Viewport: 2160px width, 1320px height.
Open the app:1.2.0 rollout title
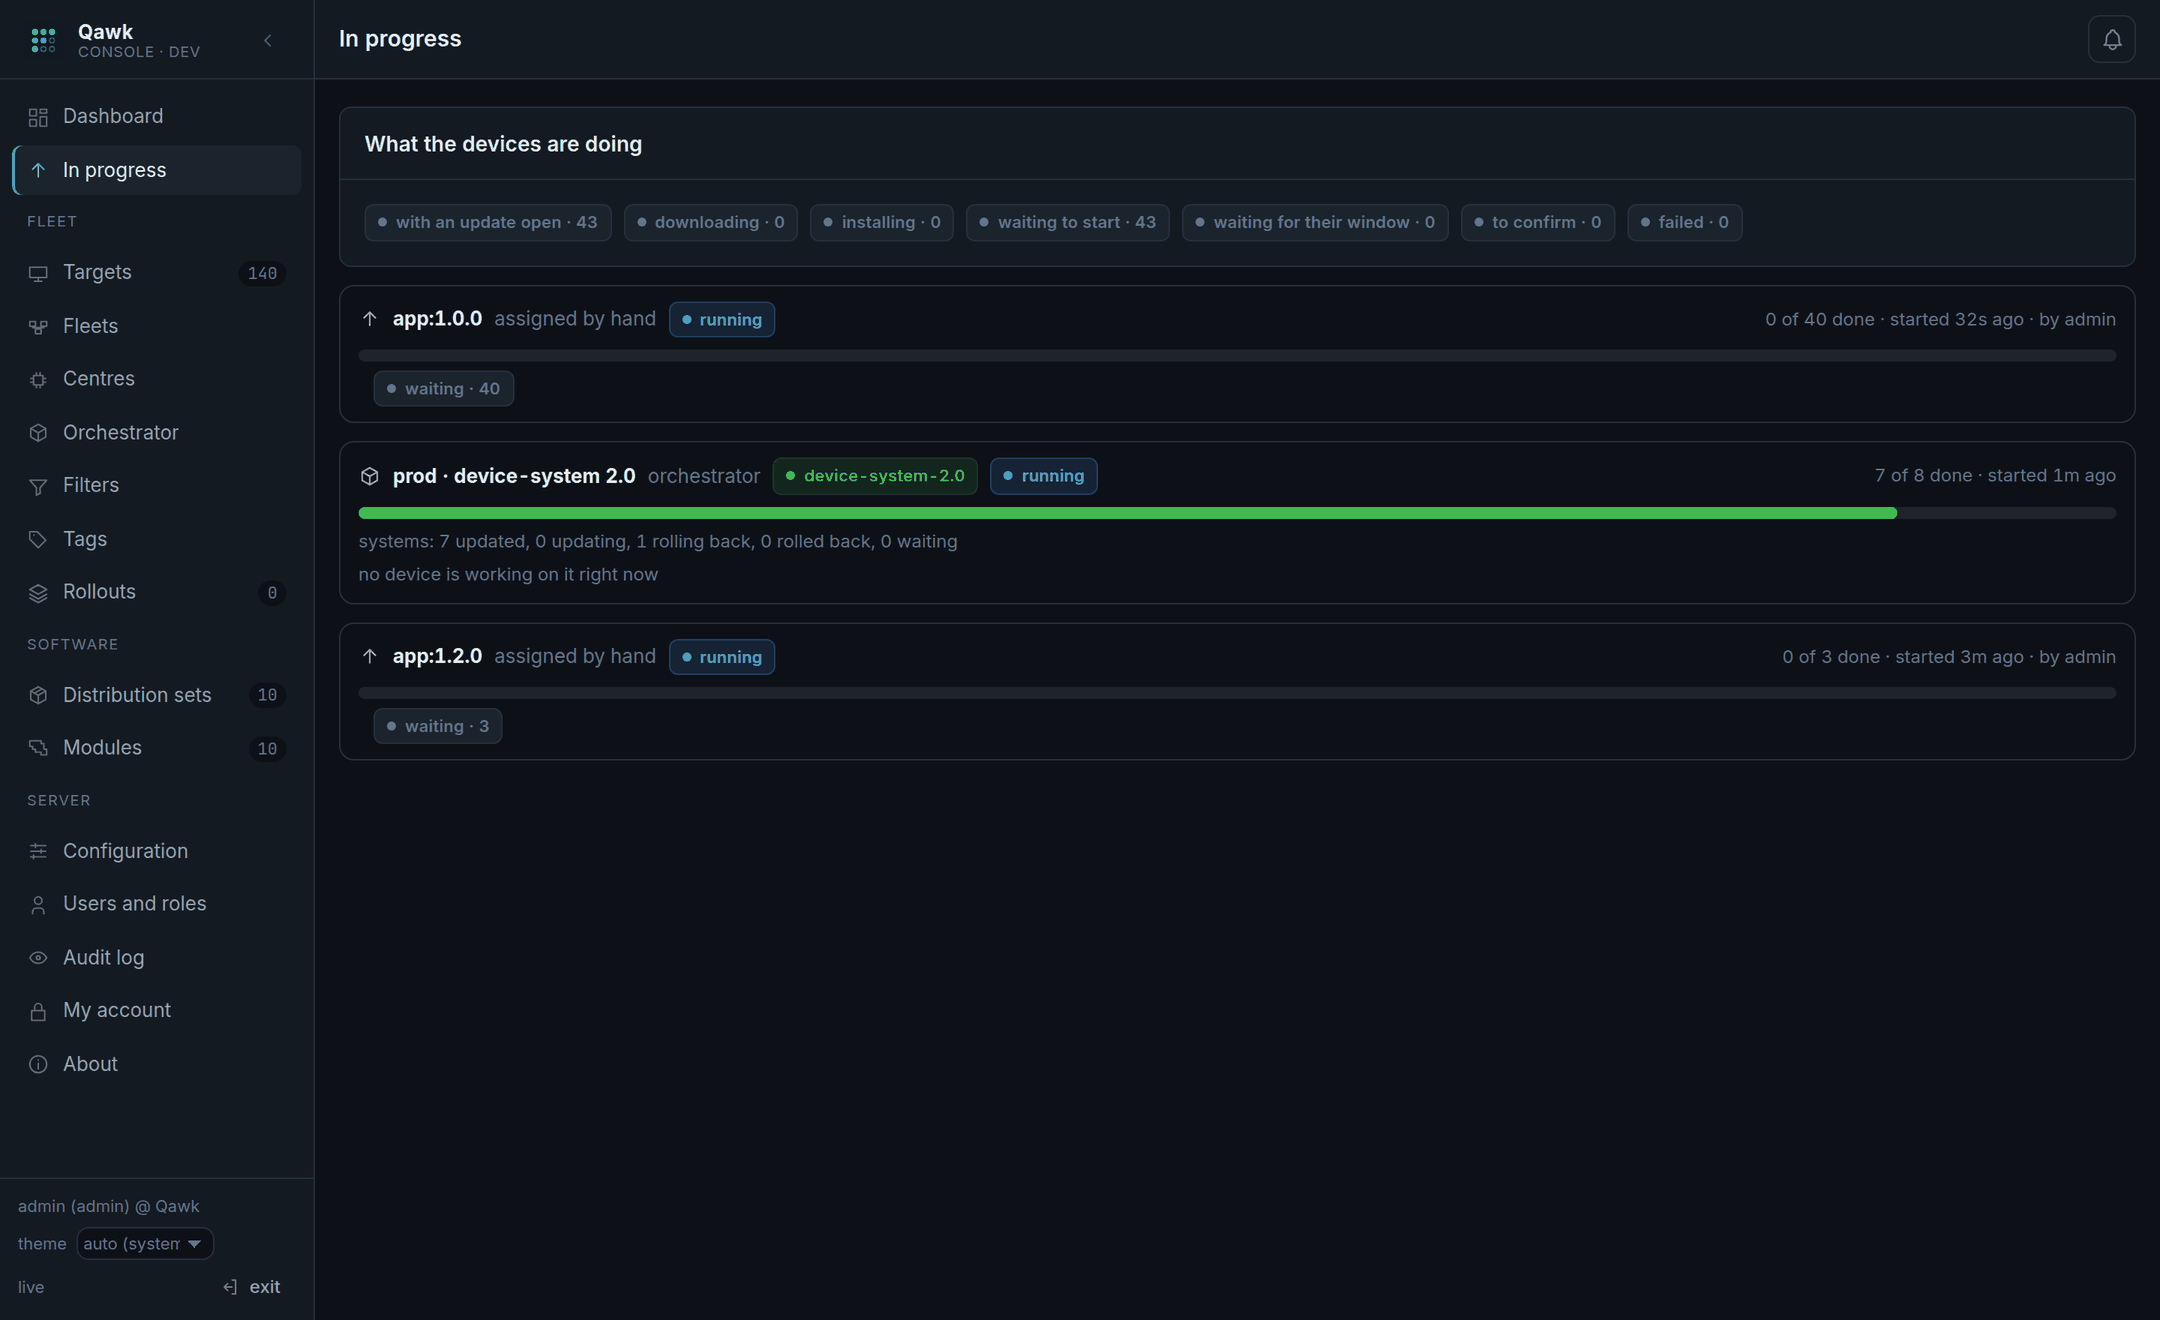click(x=437, y=656)
